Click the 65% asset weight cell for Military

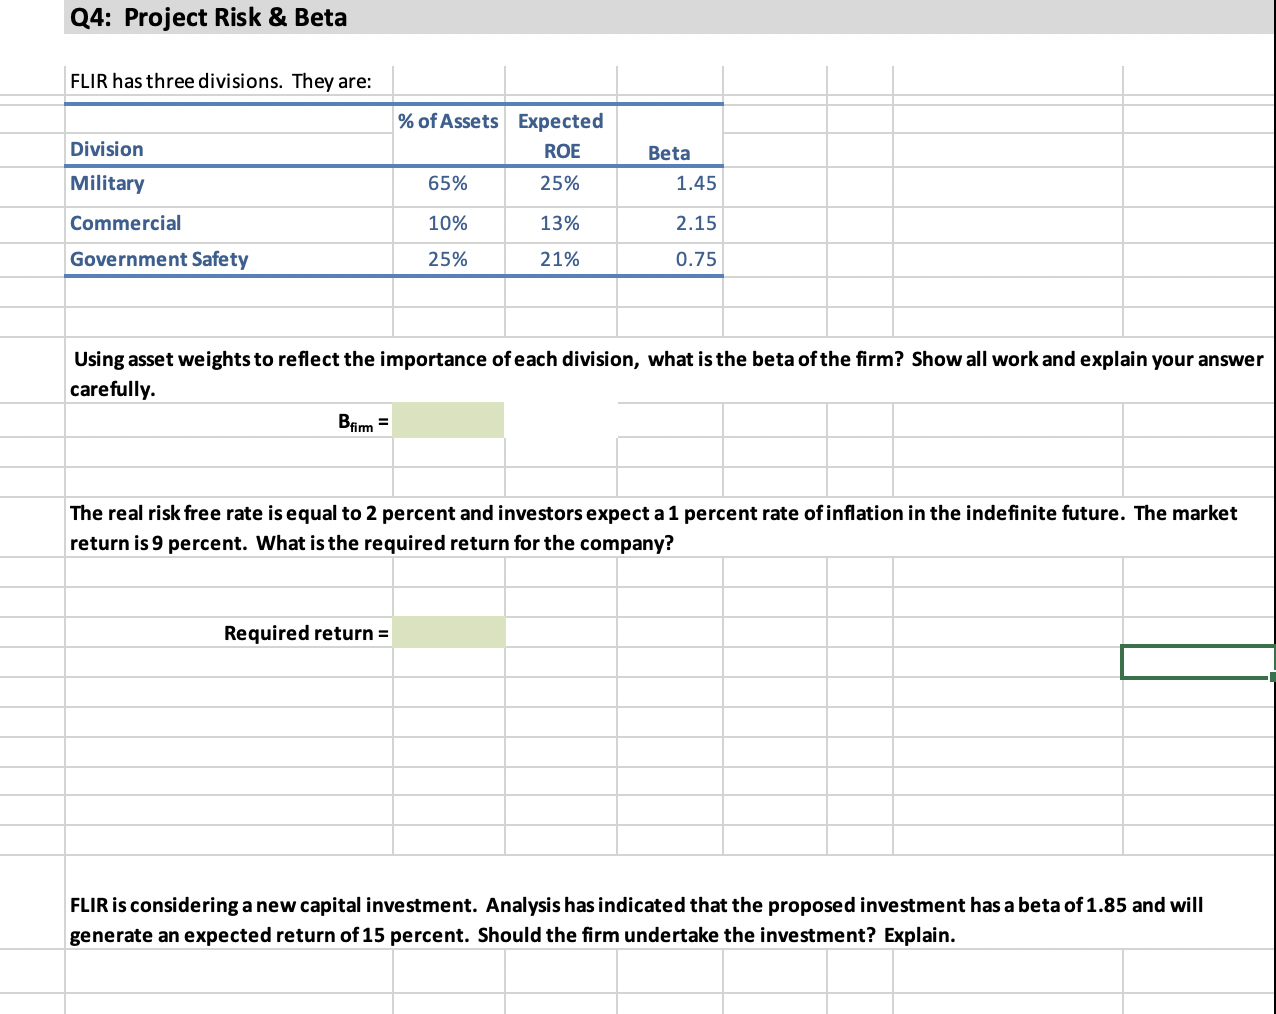[x=449, y=183]
